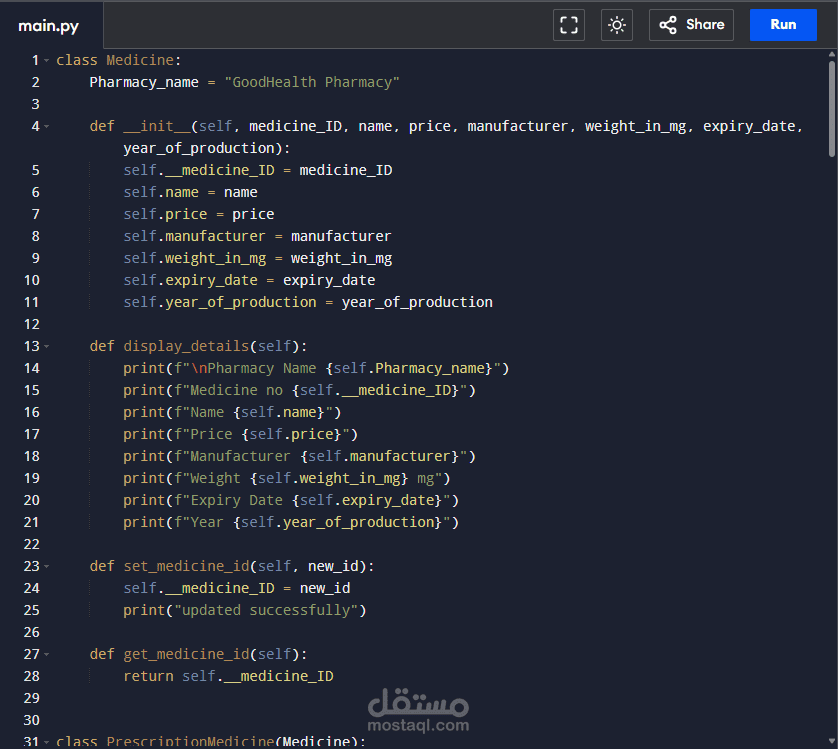
Task: Click line number 12 in gutter
Action: click(32, 325)
